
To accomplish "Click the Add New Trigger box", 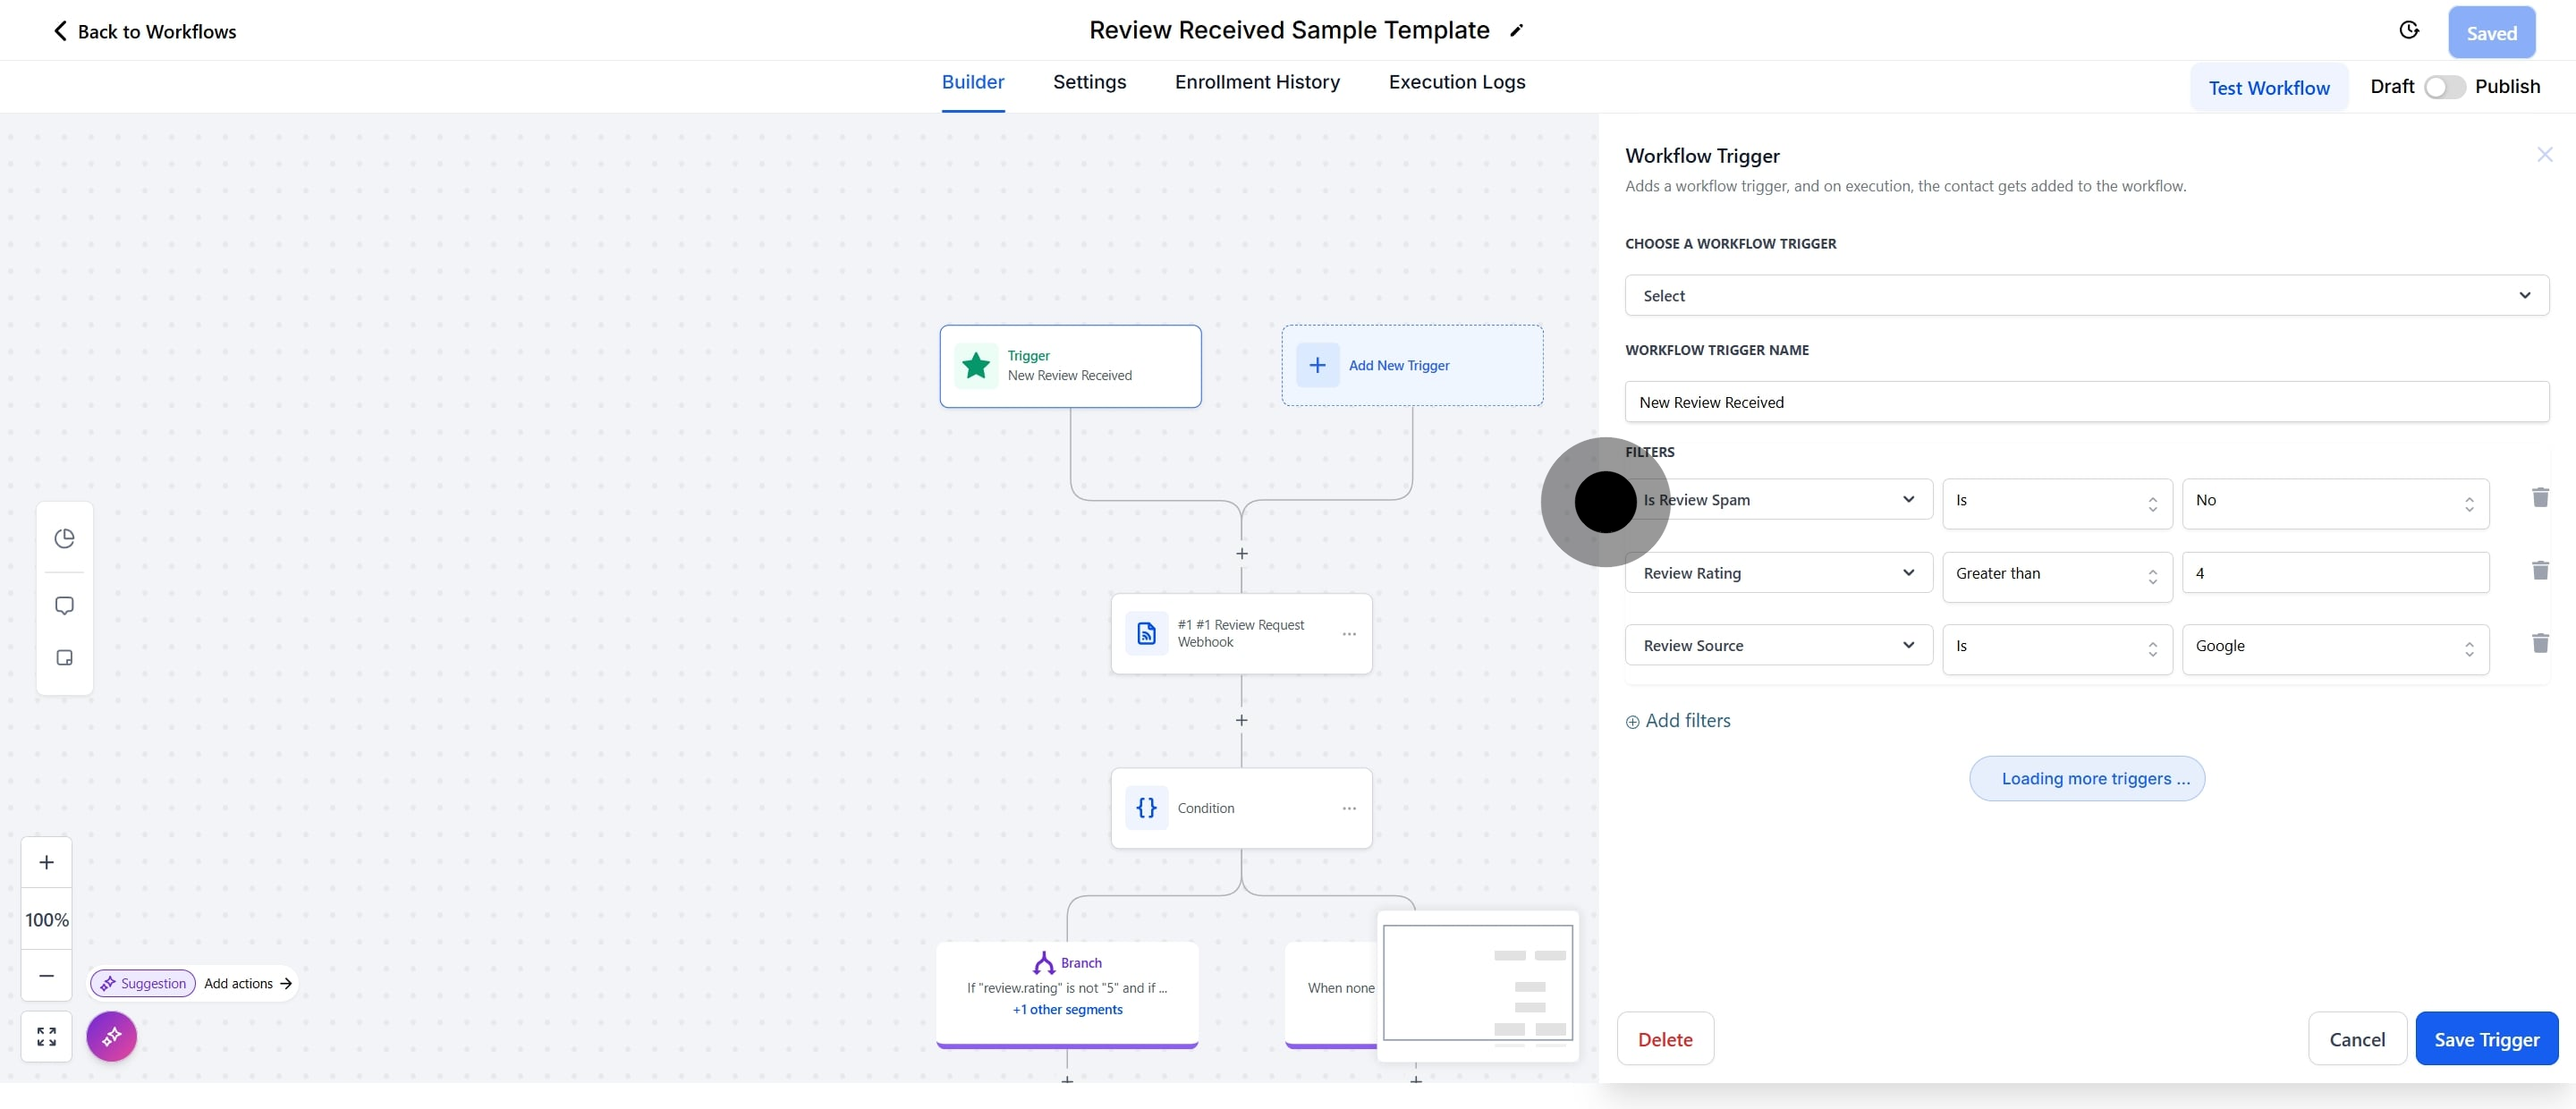I will point(1412,366).
